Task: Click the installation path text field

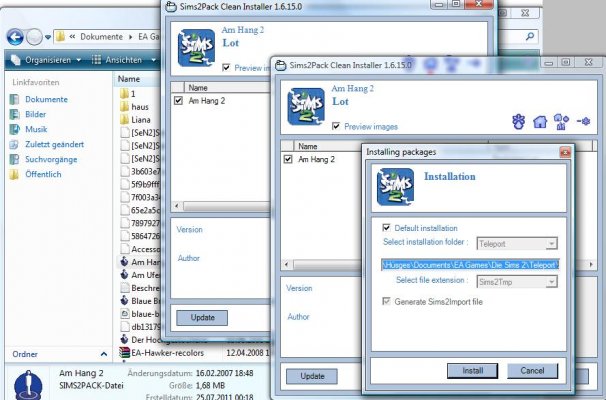Action: click(470, 265)
